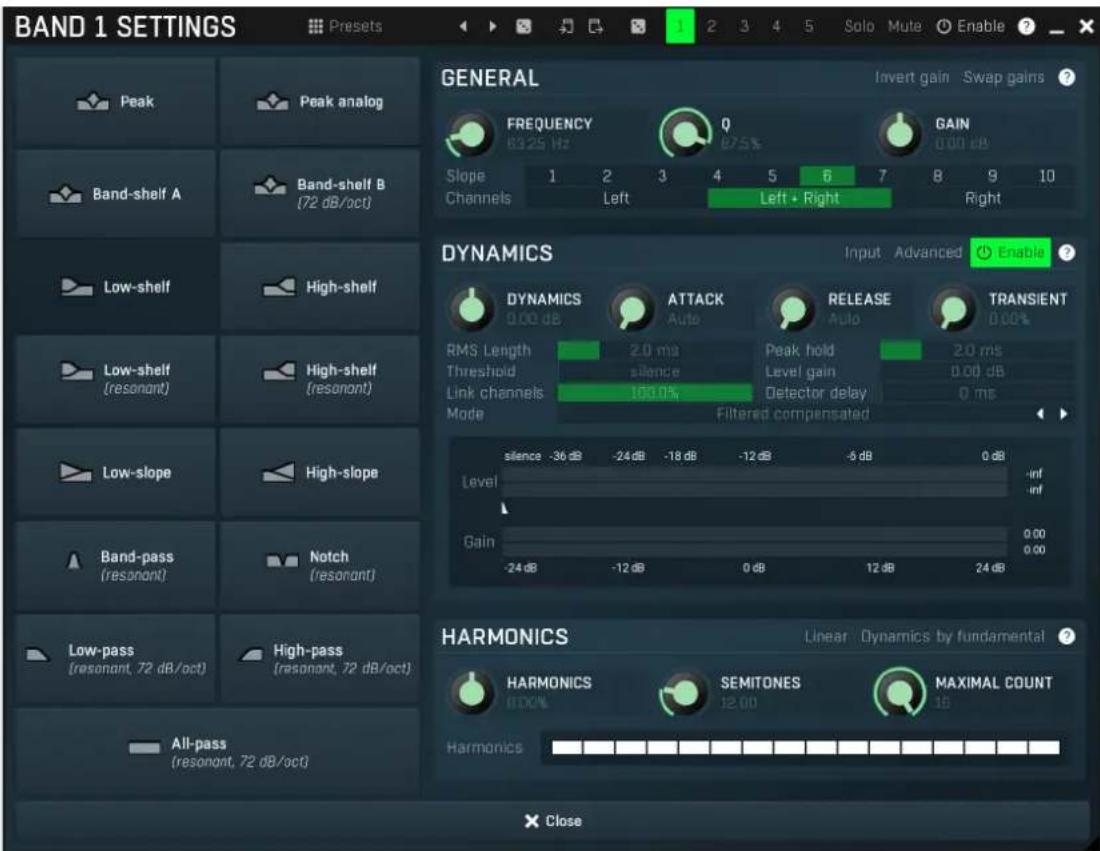
Task: Toggle the Dynamics Enable button
Action: [1010, 253]
